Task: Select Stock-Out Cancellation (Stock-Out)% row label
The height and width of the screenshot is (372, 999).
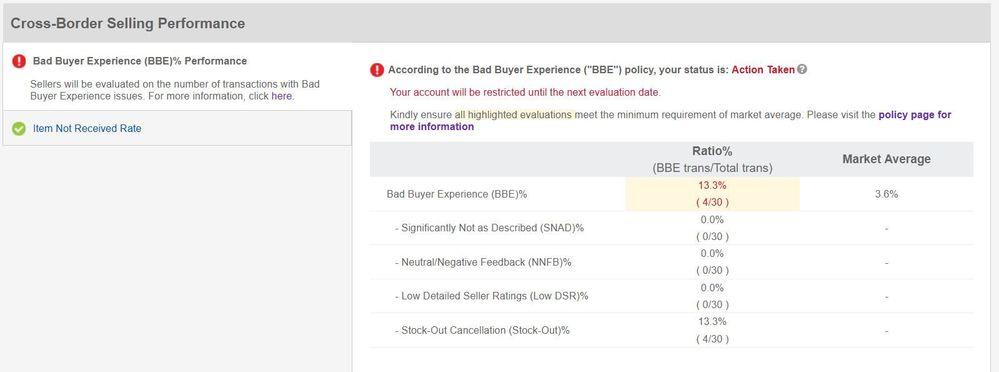Action: coord(482,331)
